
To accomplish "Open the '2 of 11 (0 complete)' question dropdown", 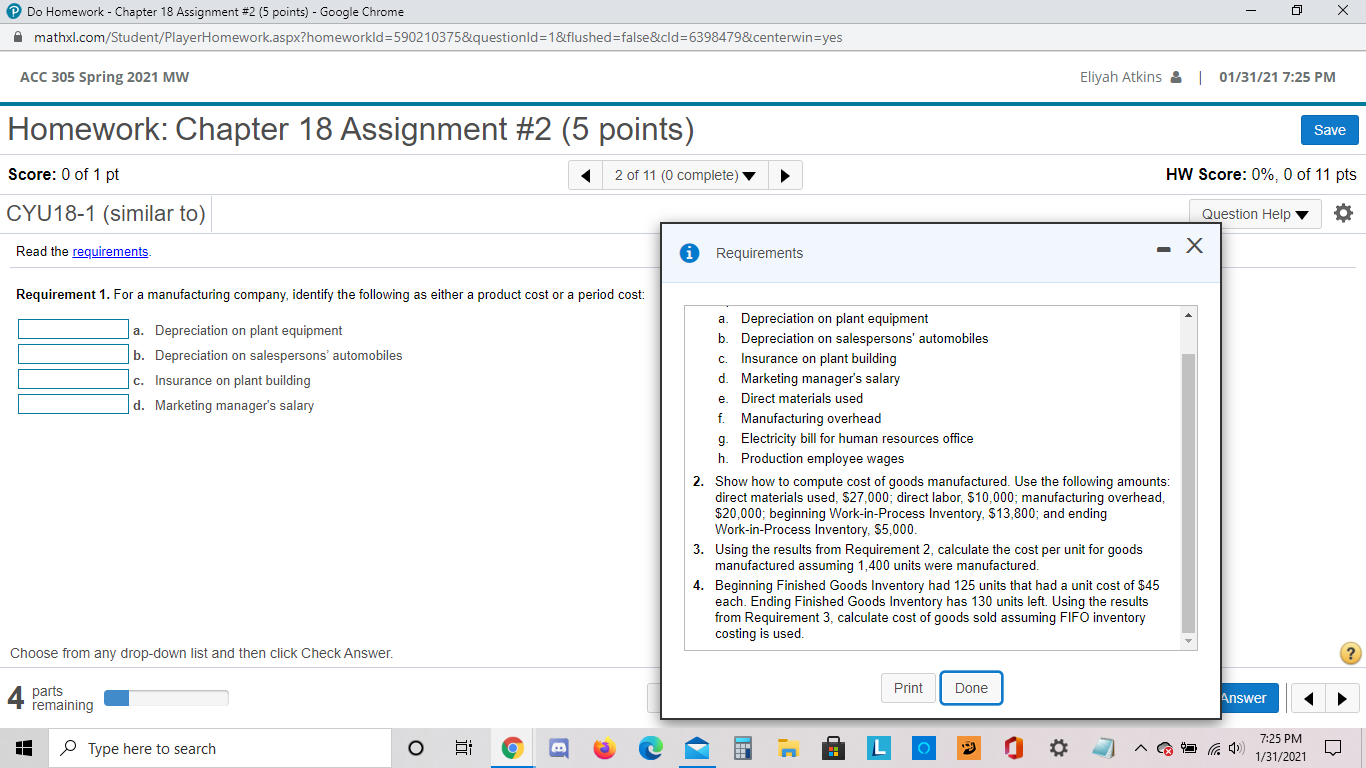I will 685,174.
